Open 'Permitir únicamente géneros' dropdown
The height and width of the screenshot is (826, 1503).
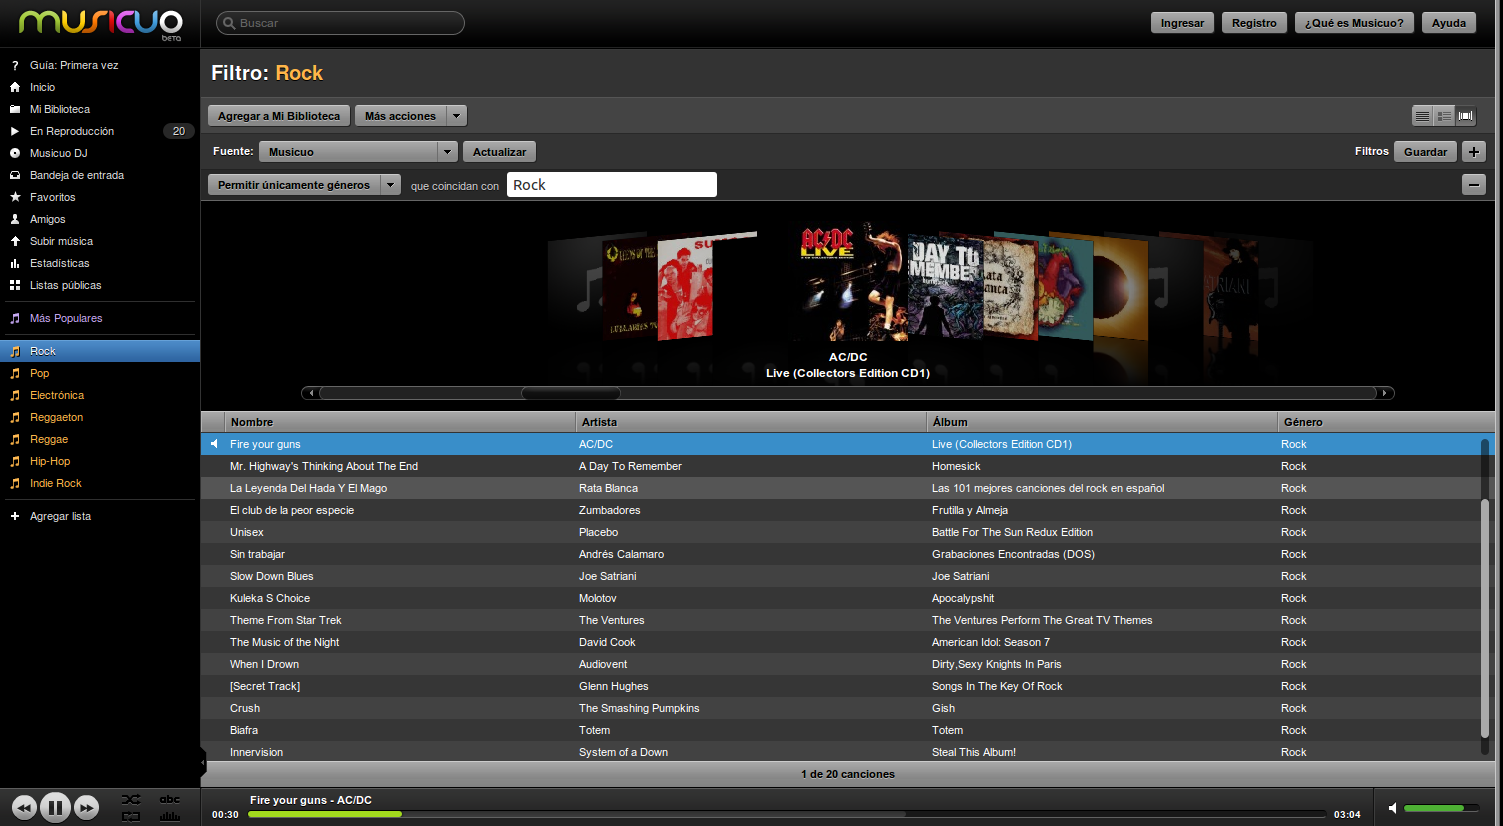click(304, 185)
